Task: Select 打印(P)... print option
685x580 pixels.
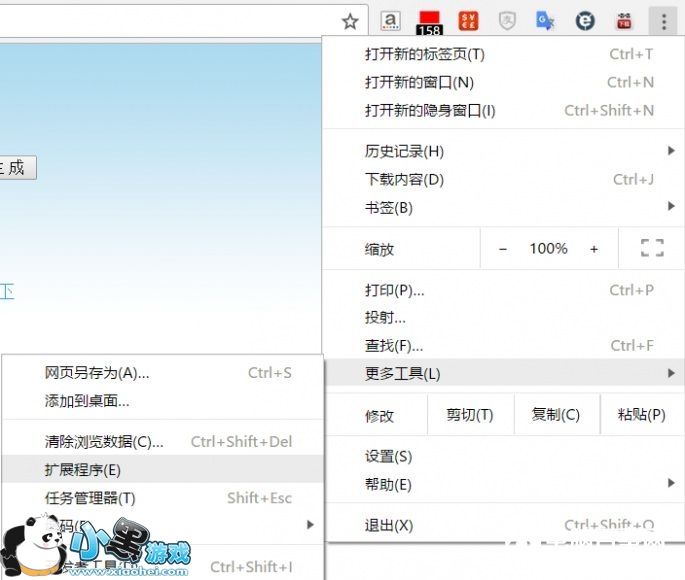Action: [503, 290]
